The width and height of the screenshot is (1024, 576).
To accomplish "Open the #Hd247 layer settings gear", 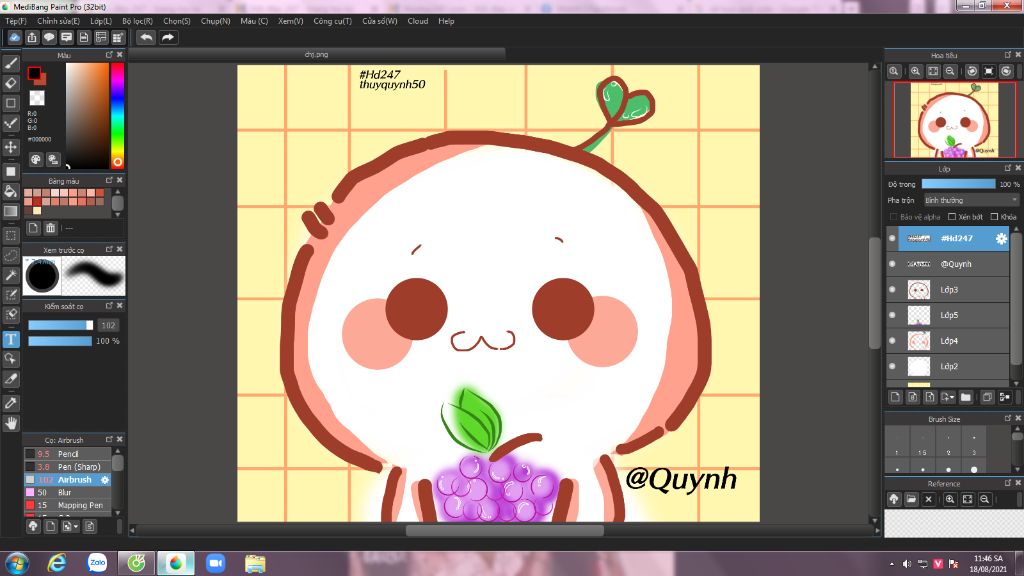I will click(1001, 238).
